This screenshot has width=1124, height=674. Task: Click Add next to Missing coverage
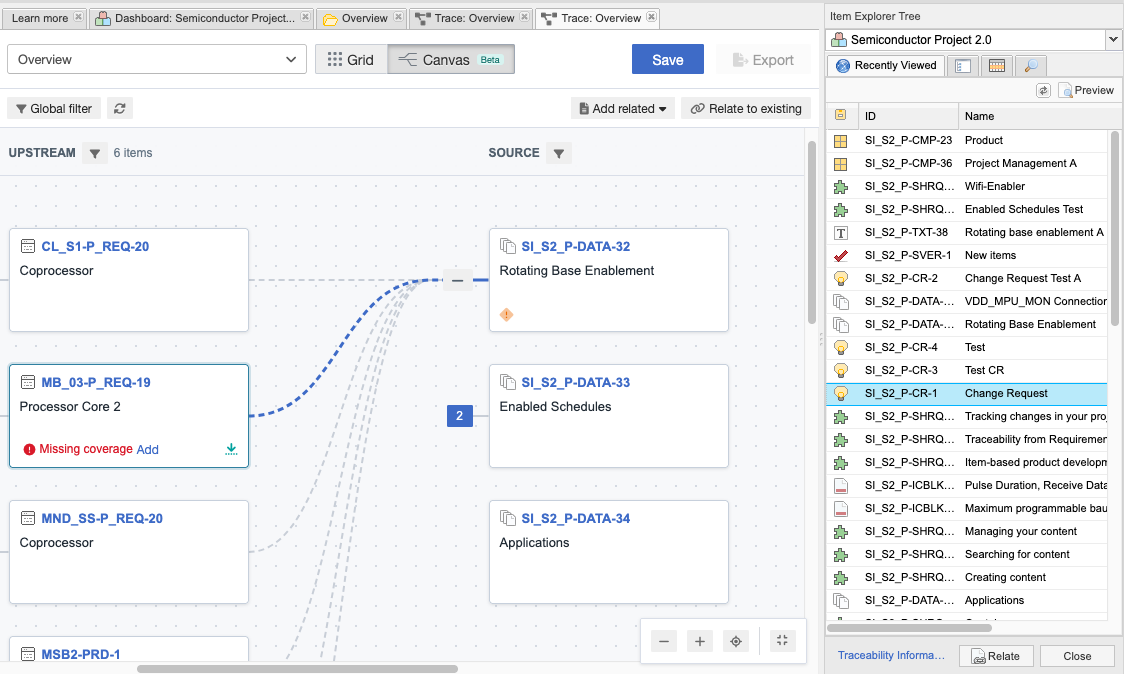[148, 450]
